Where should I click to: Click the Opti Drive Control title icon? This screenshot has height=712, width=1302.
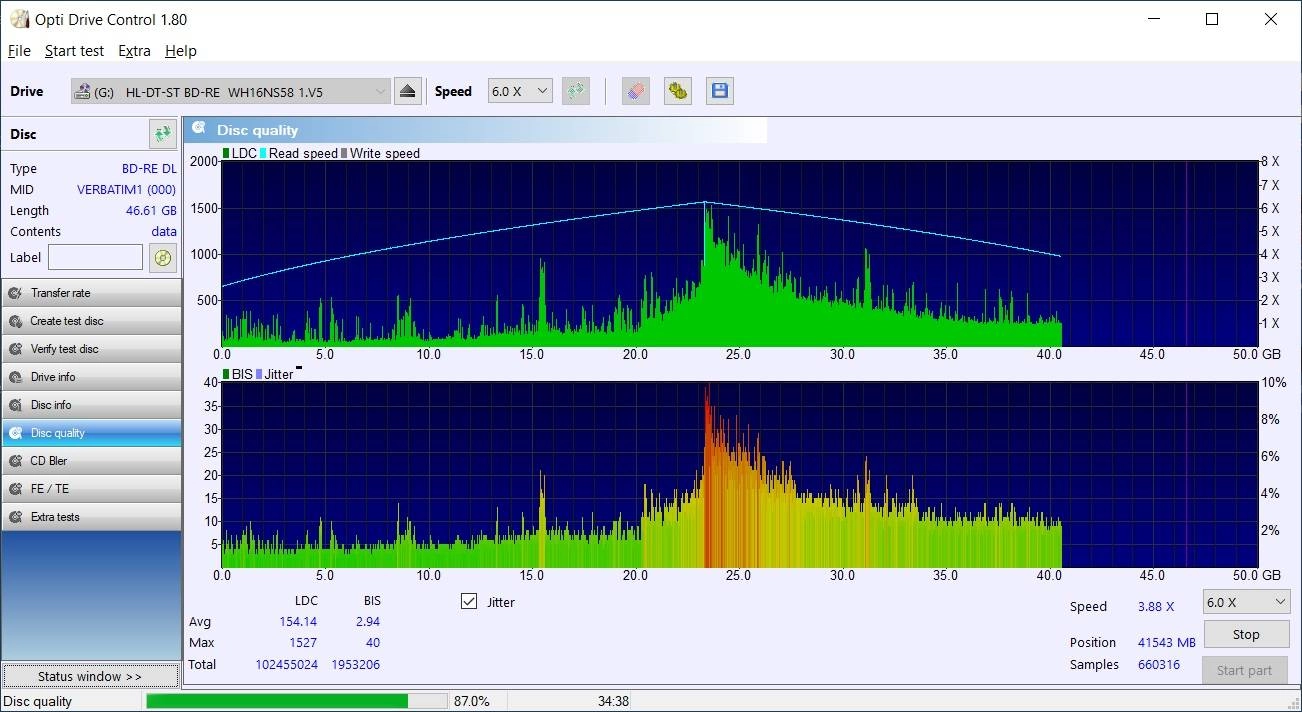pos(19,19)
